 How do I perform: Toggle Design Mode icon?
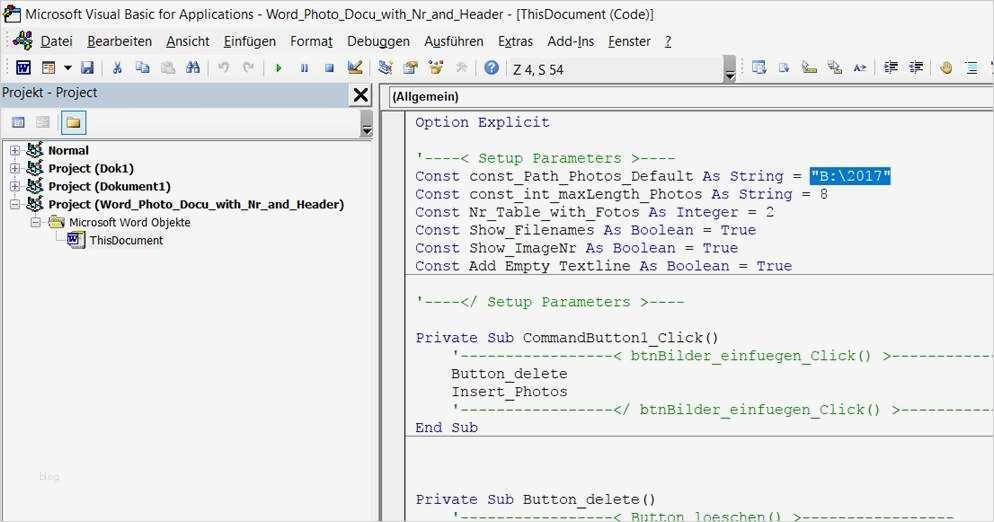coord(355,68)
